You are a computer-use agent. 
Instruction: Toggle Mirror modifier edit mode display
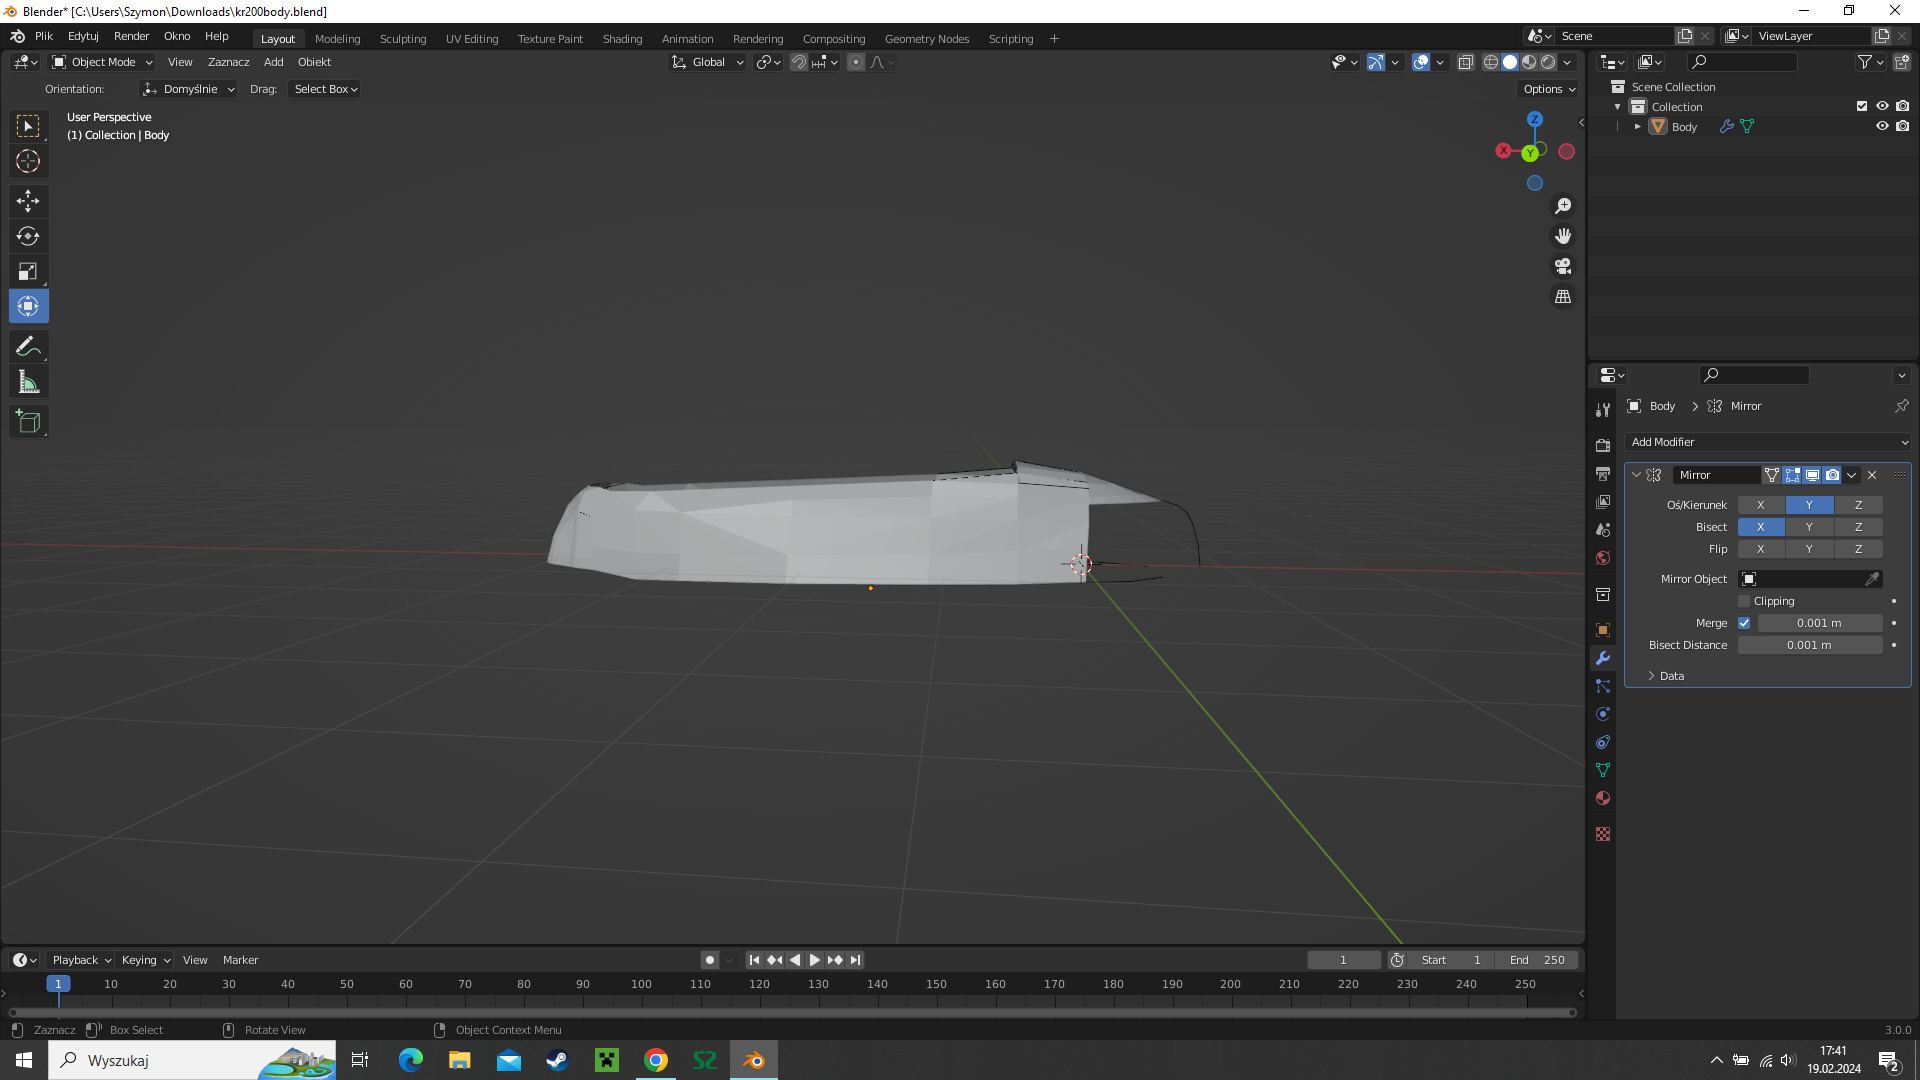[1792, 475]
